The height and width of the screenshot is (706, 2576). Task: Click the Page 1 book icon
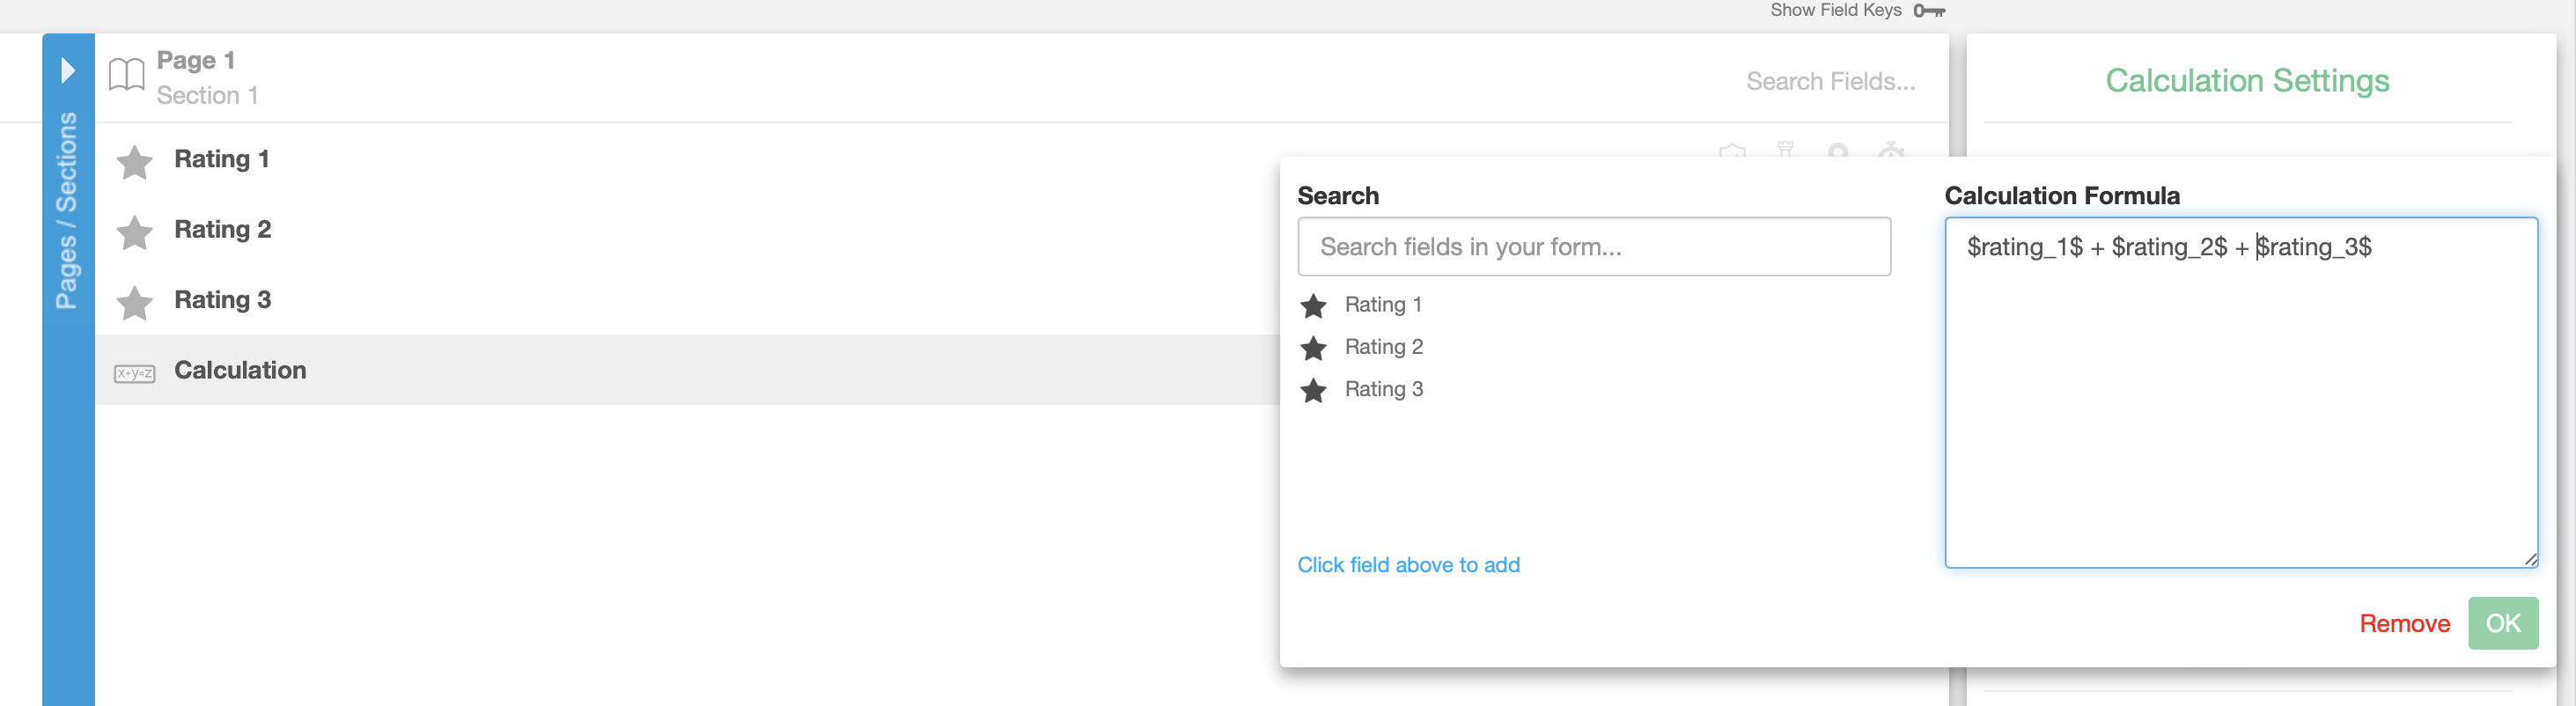(x=127, y=75)
